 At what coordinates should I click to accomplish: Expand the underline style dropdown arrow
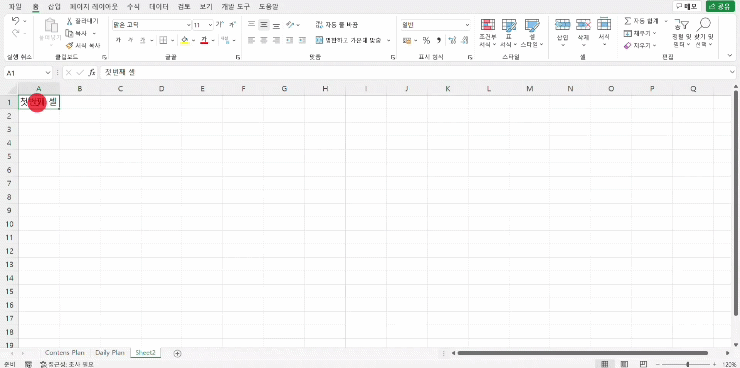[x=151, y=41]
